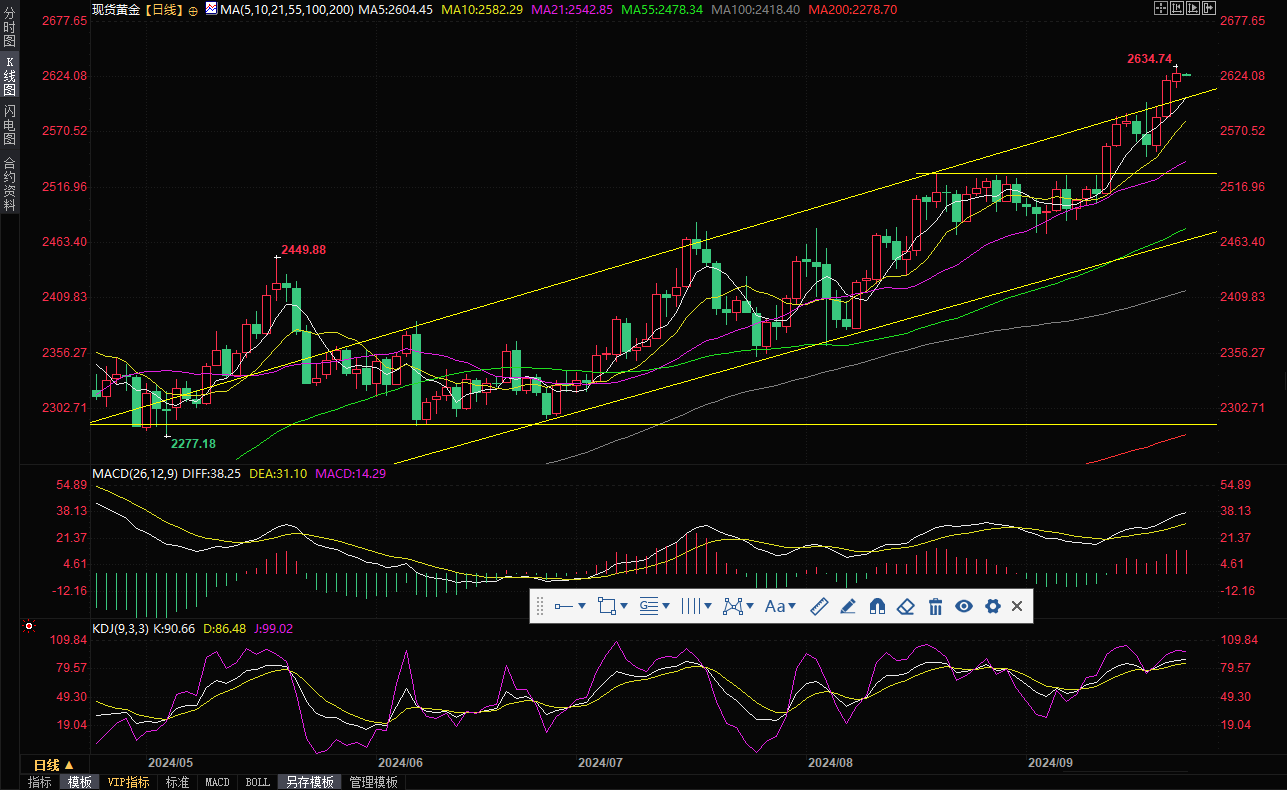The height and width of the screenshot is (790, 1287).
Task: Switch to the MACD tab
Action: (217, 782)
